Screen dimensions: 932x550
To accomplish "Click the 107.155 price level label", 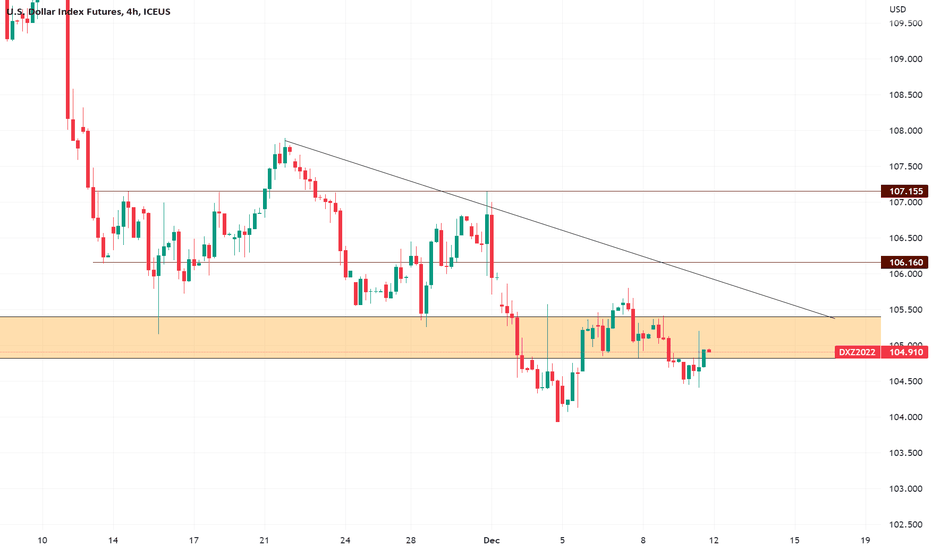I will [x=904, y=191].
